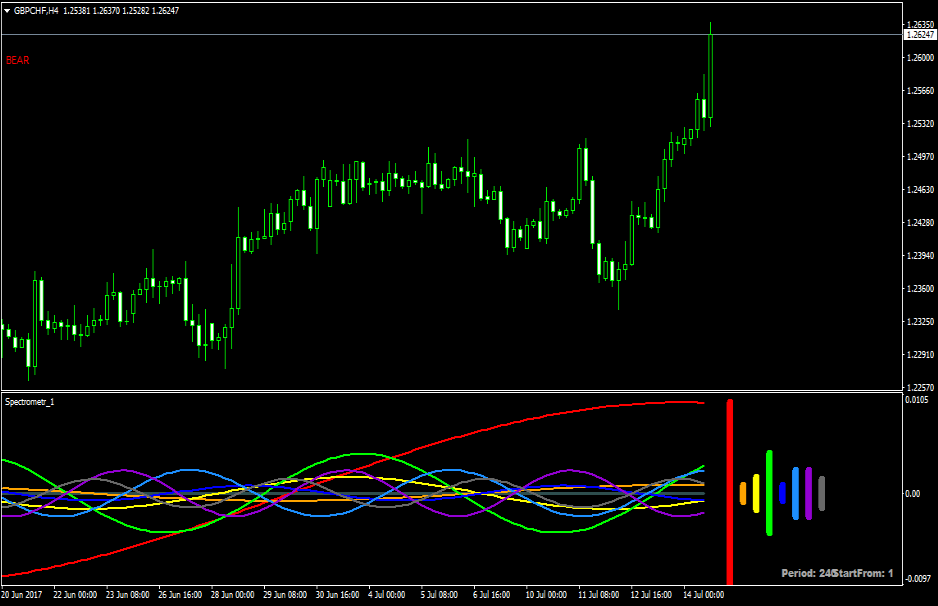The image size is (938, 606).
Task: Click the 4 Jul 00:00 time label
Action: 385,594
